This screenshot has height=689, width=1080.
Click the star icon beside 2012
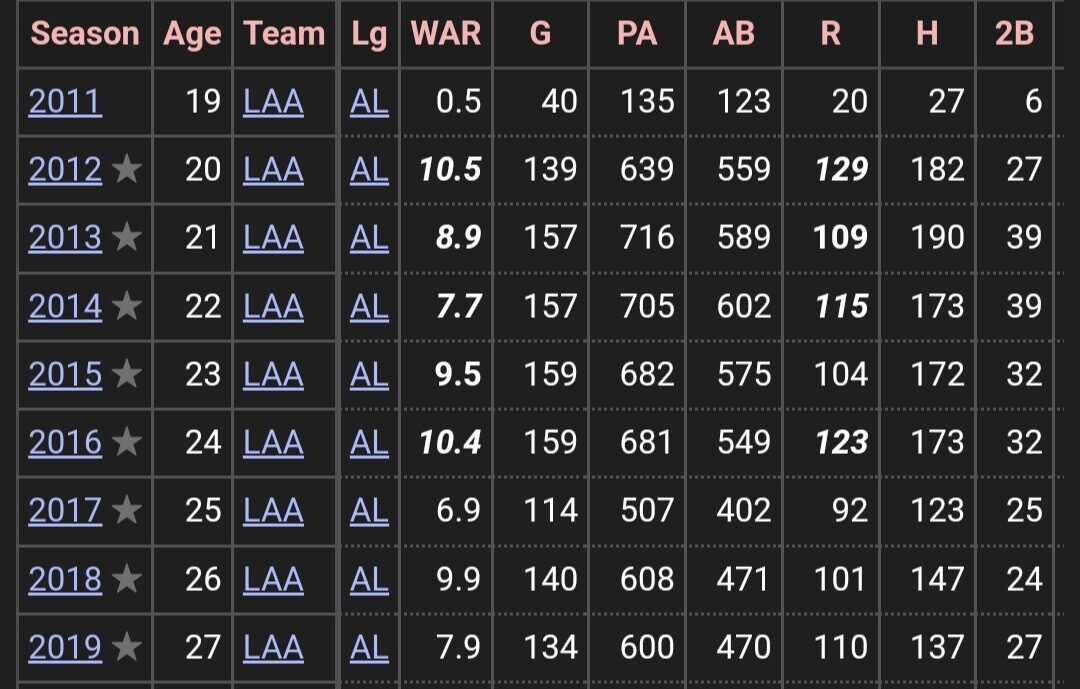pyautogui.click(x=127, y=169)
